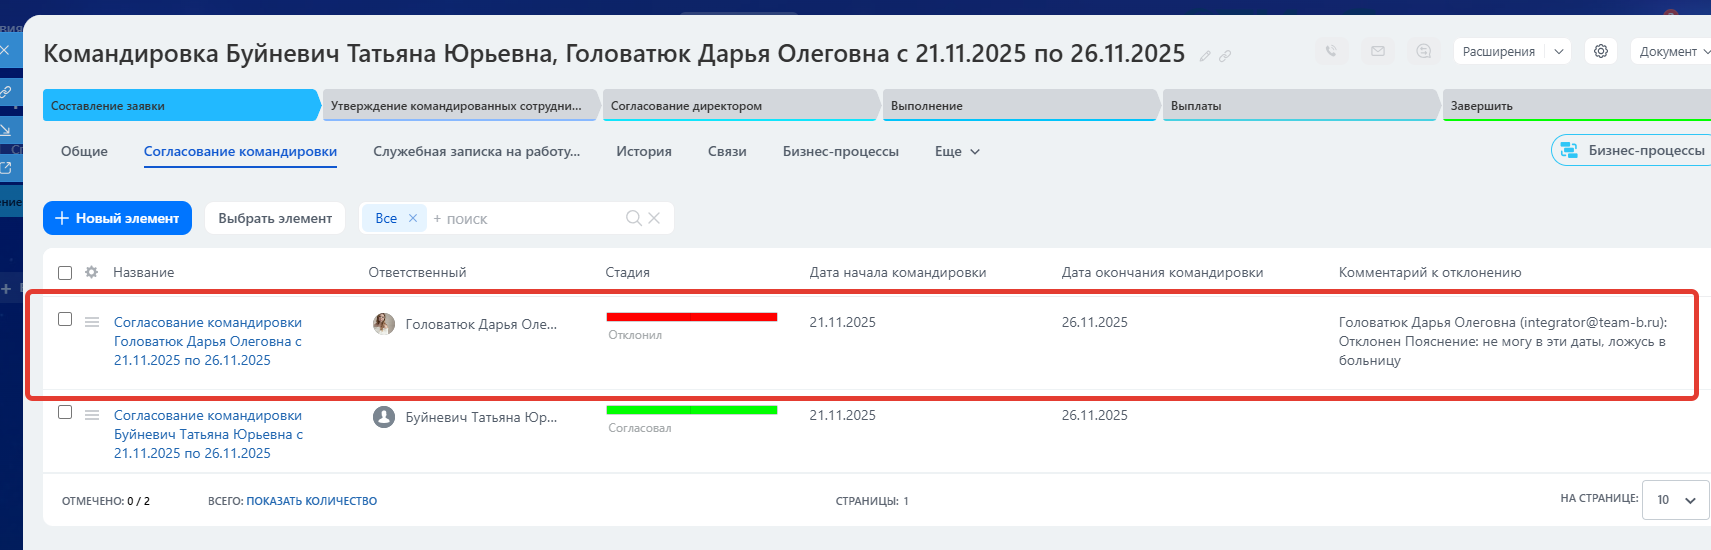The image size is (1711, 550).
Task: Click the Выбрать элемент button
Action: [x=275, y=218]
